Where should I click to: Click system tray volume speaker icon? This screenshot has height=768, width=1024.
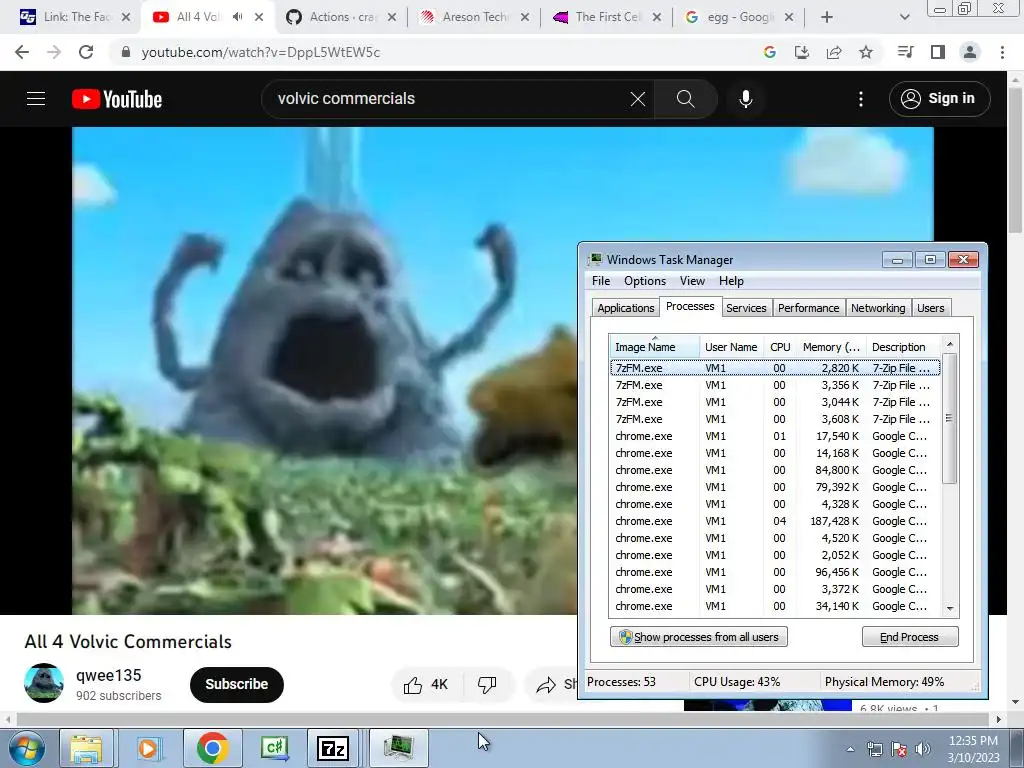coord(923,749)
